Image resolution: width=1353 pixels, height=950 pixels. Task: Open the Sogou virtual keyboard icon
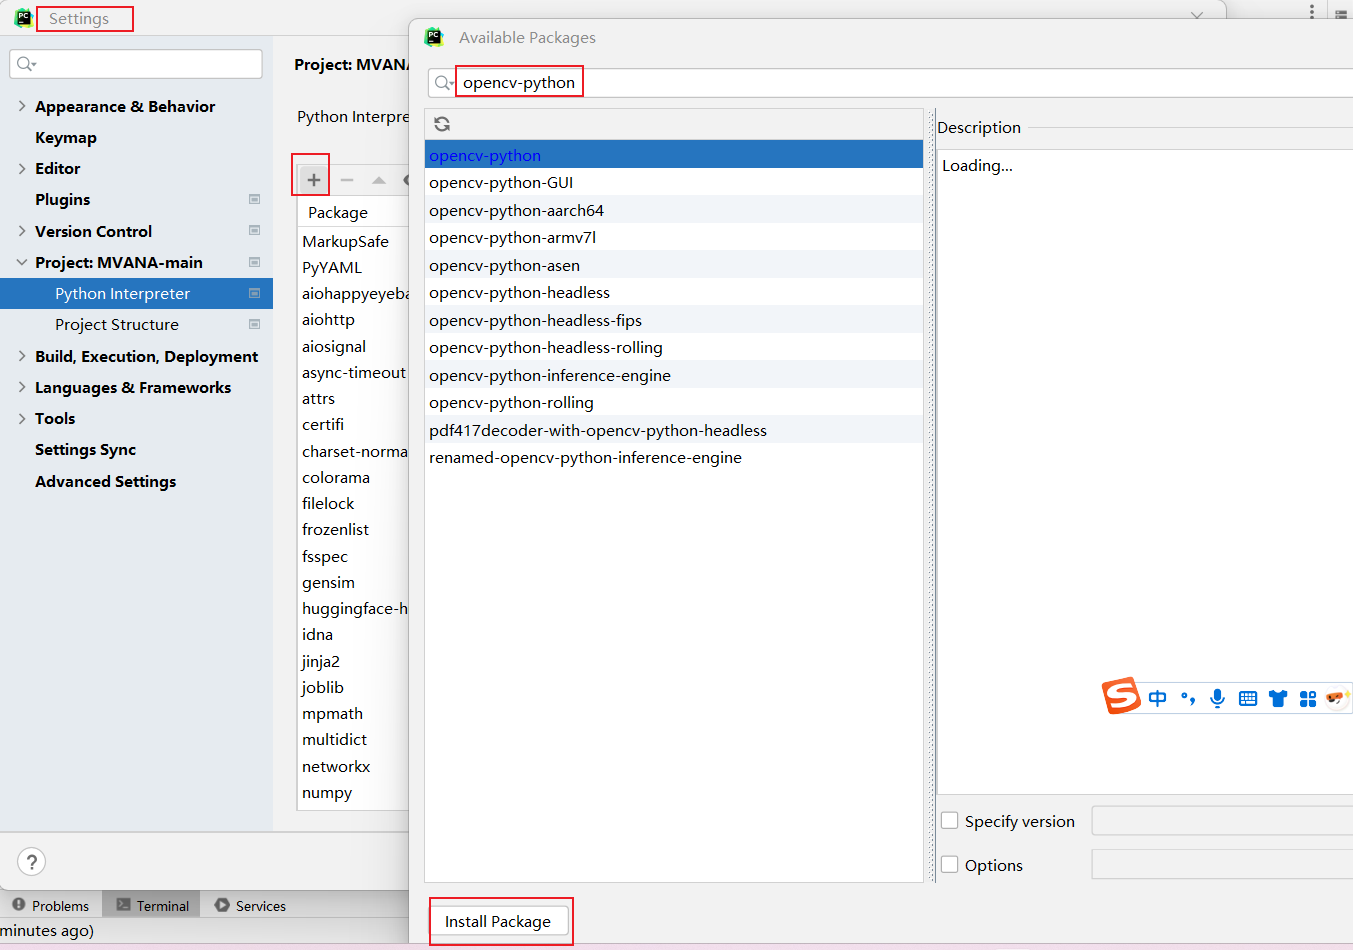tap(1248, 698)
